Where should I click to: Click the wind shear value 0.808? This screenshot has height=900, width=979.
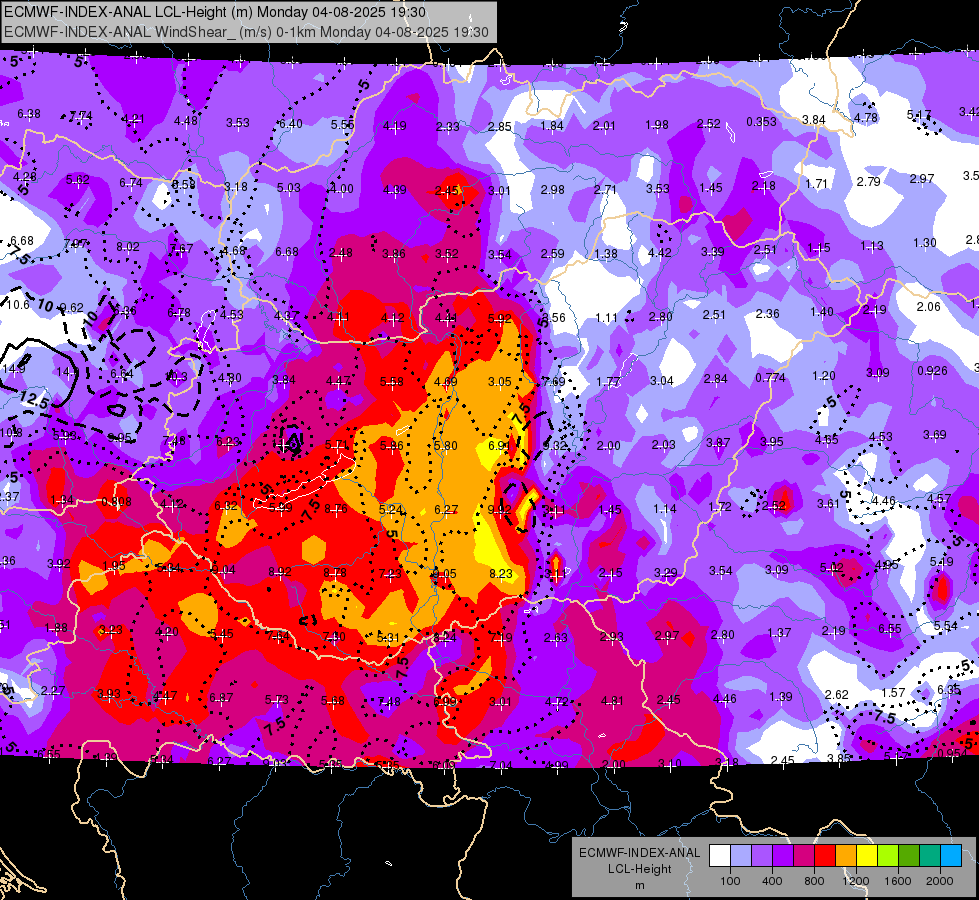click(x=116, y=501)
